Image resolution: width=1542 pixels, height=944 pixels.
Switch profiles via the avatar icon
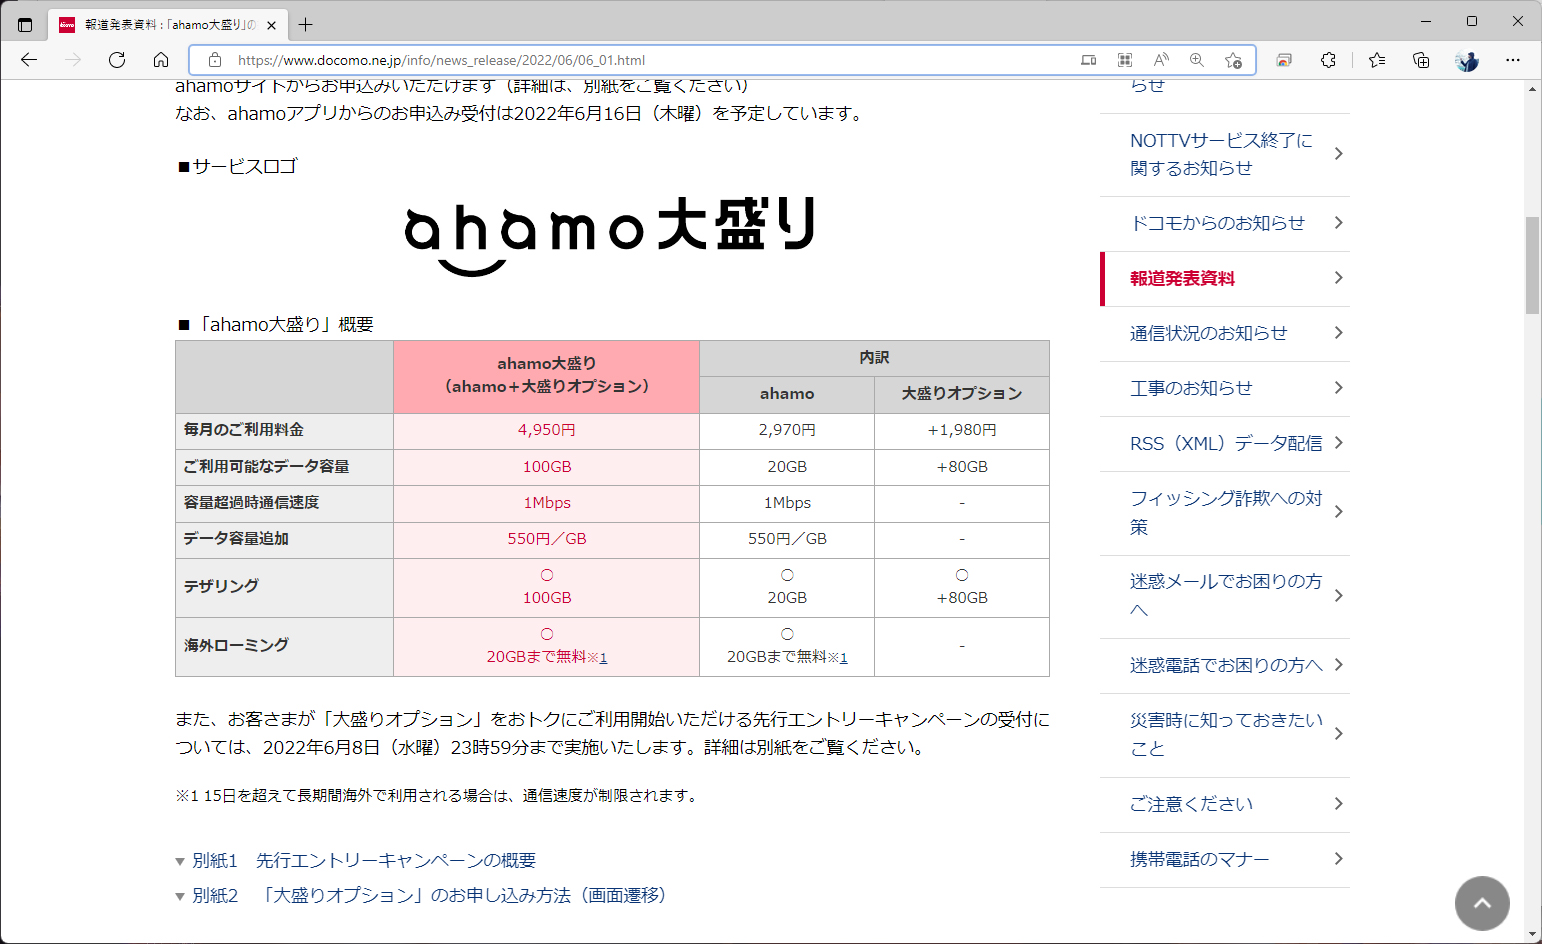click(x=1466, y=60)
